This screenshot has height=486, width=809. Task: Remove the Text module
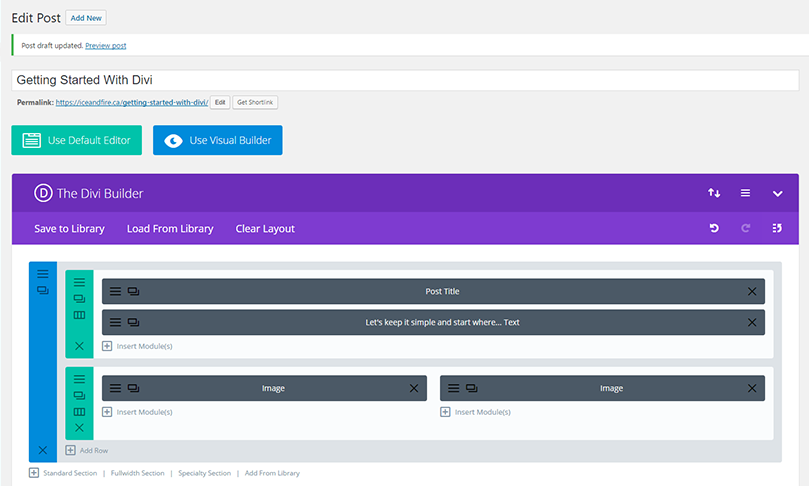tap(752, 322)
